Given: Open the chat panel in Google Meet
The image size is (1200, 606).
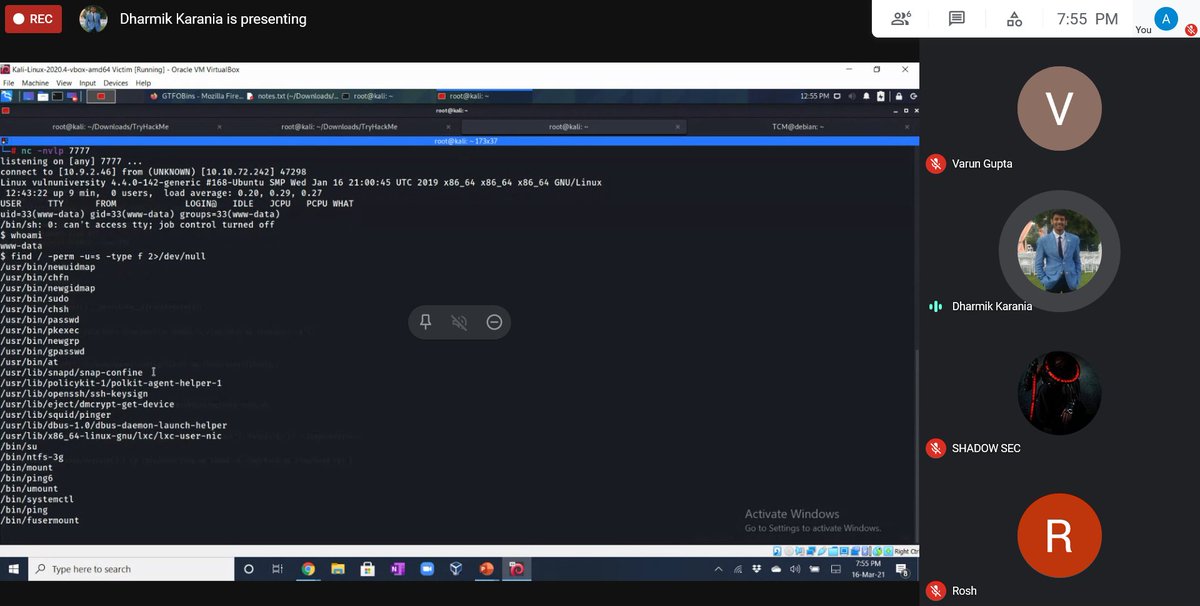Looking at the screenshot, I should pyautogui.click(x=955, y=19).
